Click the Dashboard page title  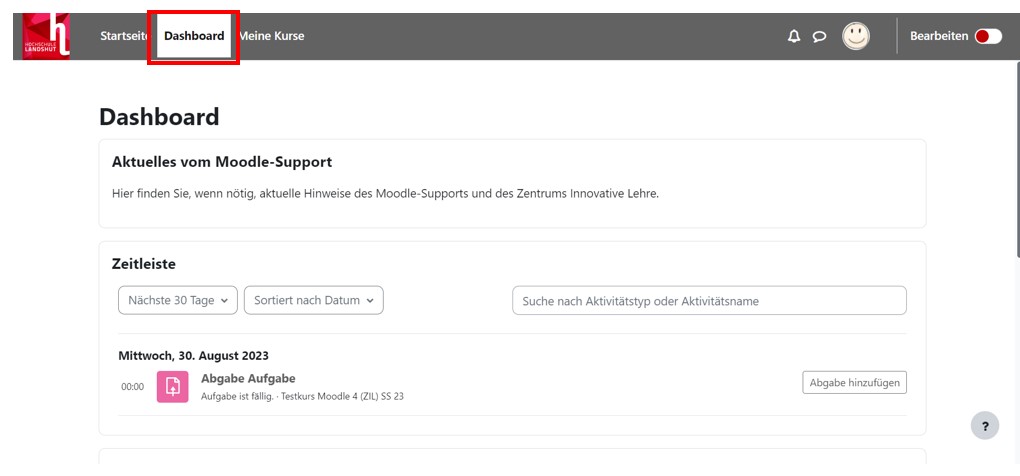point(159,117)
